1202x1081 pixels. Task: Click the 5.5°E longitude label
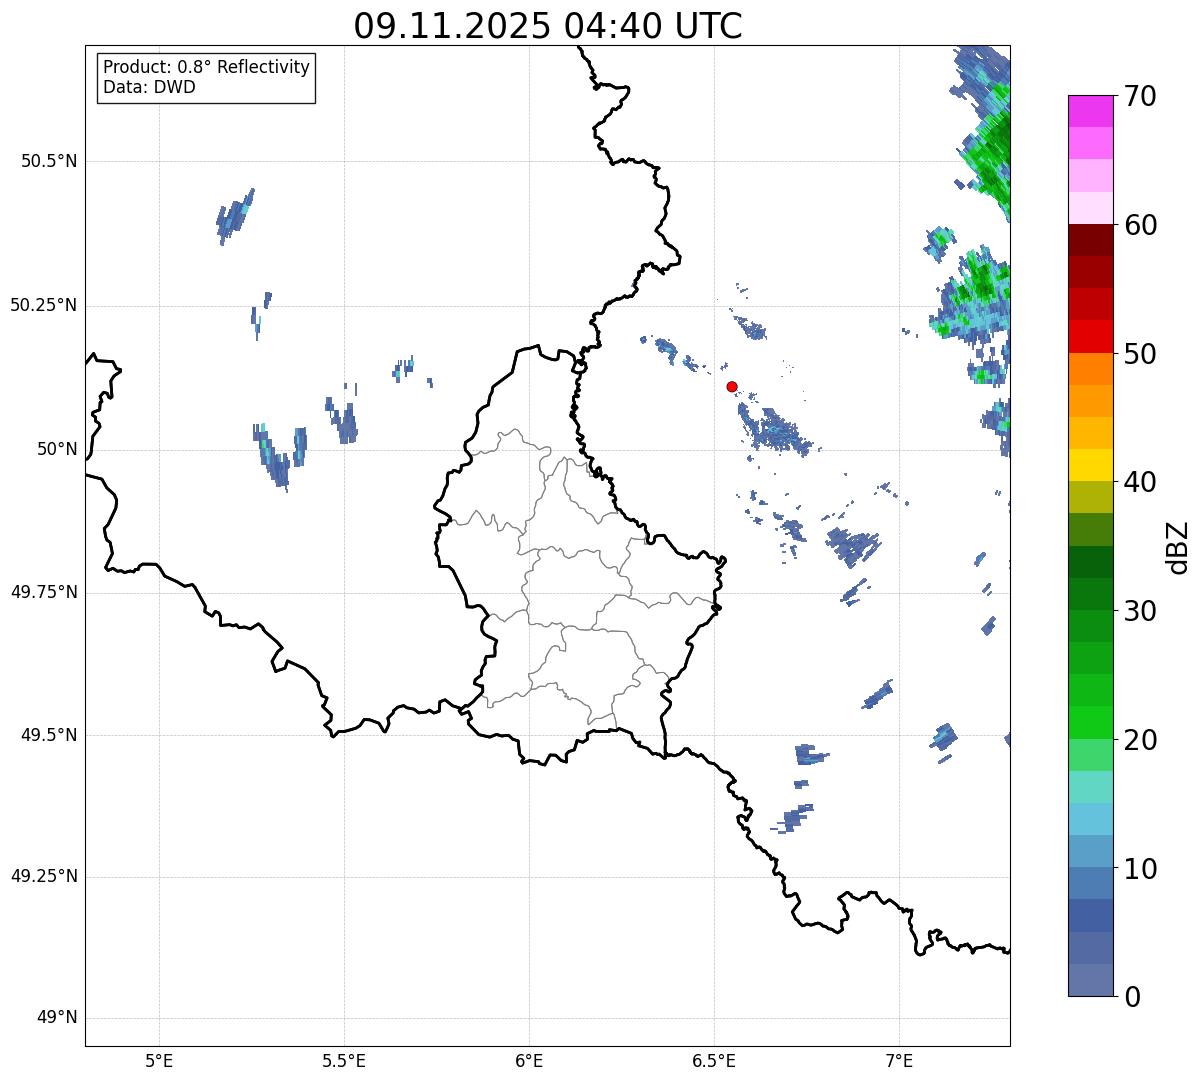[344, 1060]
